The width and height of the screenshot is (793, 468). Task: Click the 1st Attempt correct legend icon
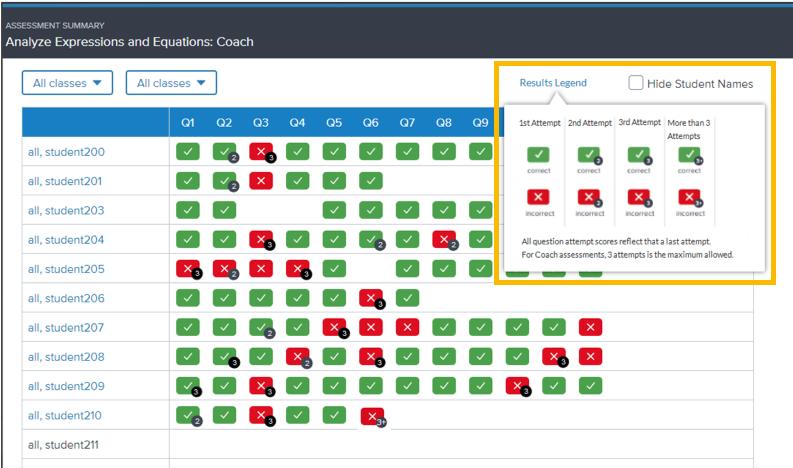(x=539, y=156)
